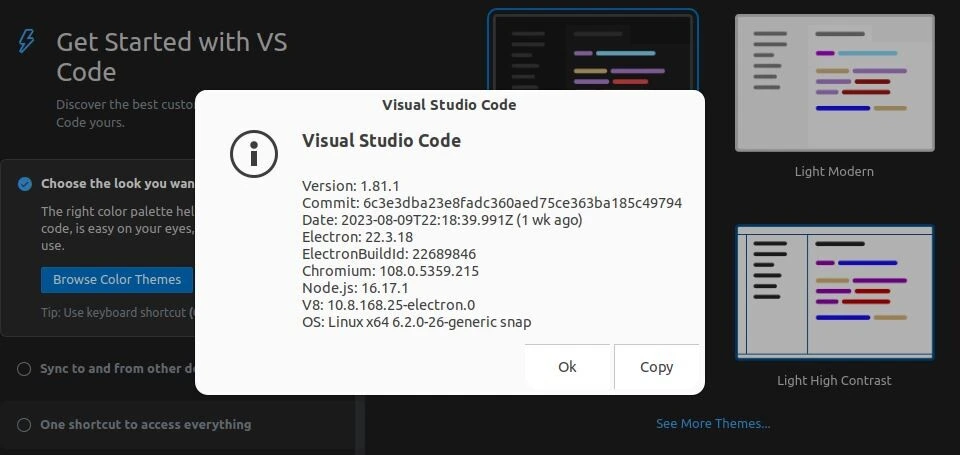Click the Commit hash line in the dialog

click(x=492, y=203)
